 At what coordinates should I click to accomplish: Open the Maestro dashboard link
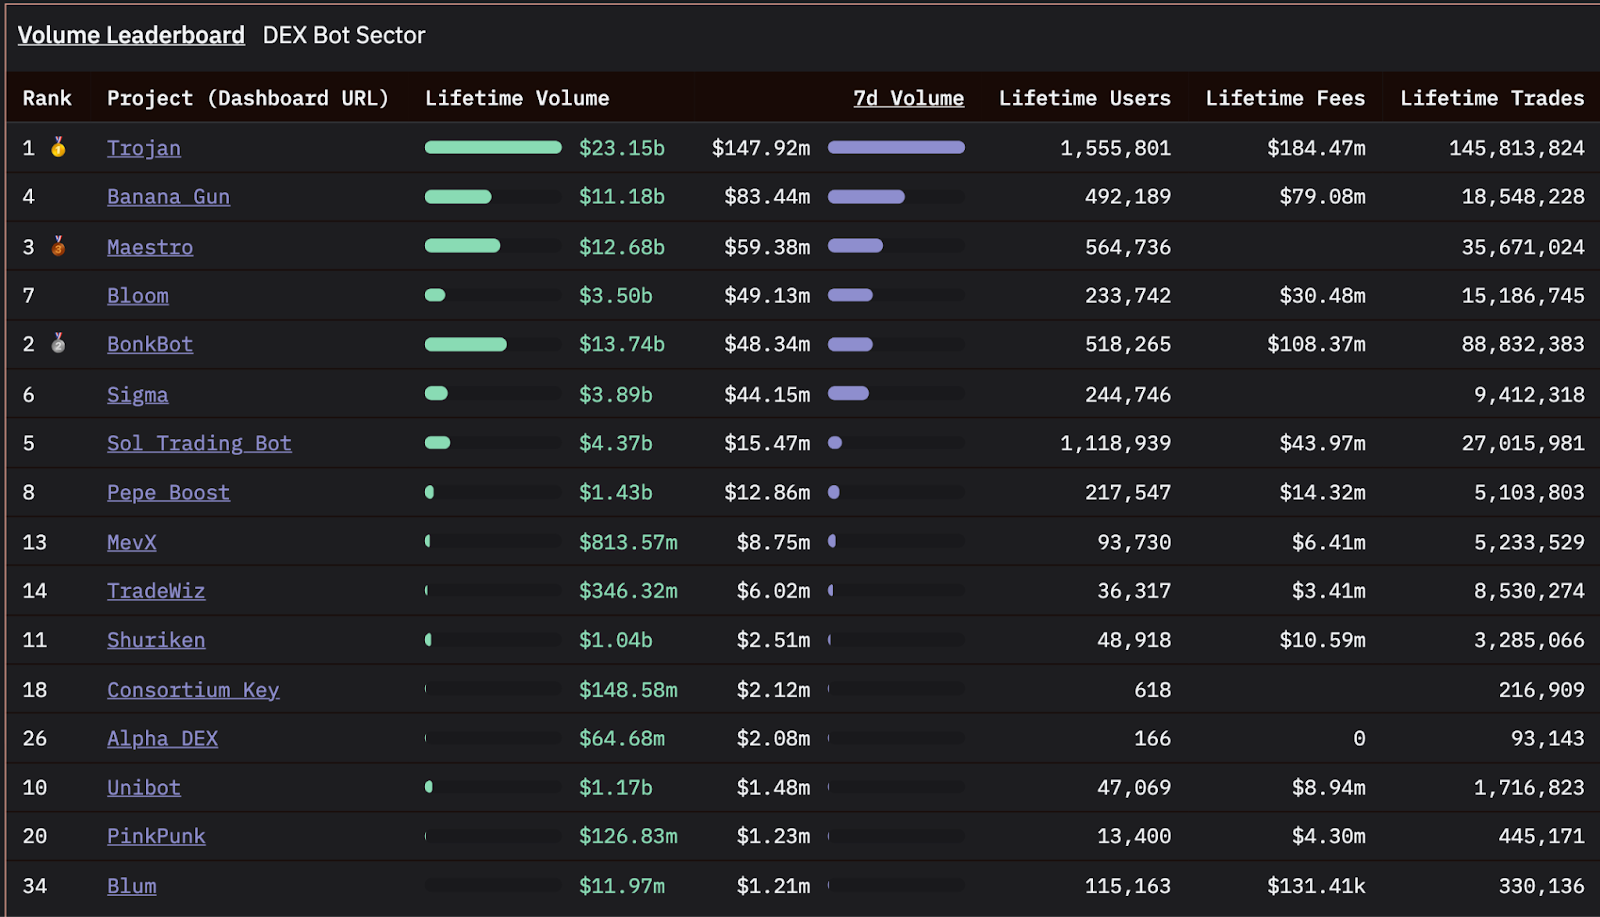click(150, 247)
